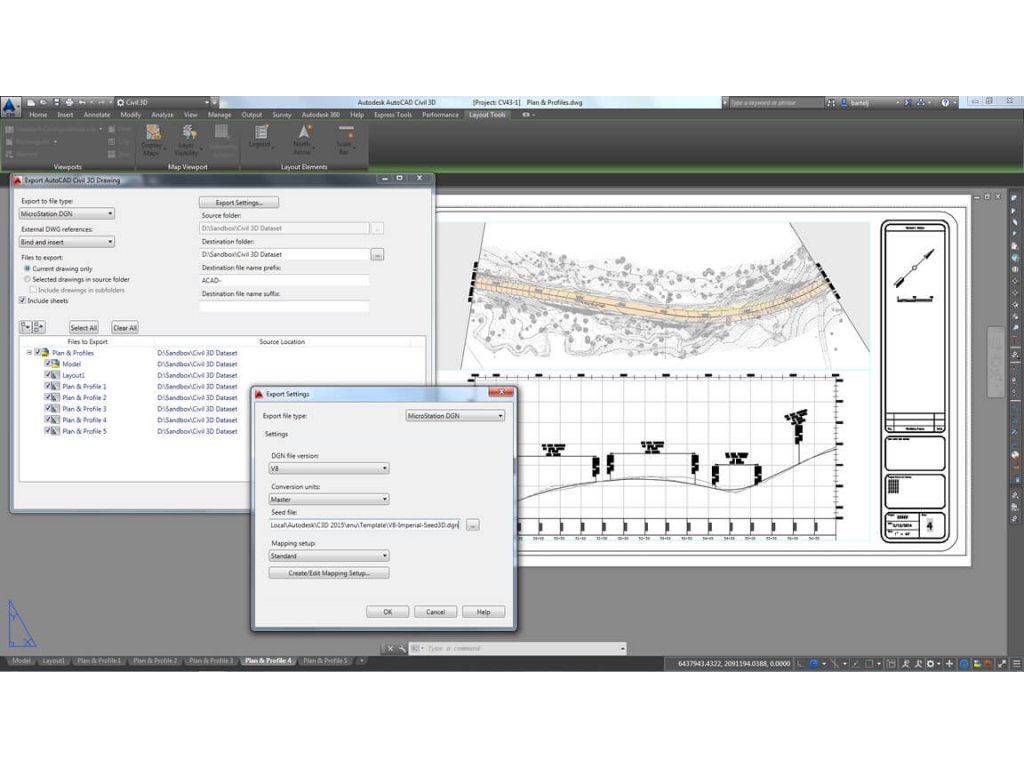The image size is (1024, 768).
Task: Click OK in Export Settings dialog
Action: pyautogui.click(x=387, y=612)
